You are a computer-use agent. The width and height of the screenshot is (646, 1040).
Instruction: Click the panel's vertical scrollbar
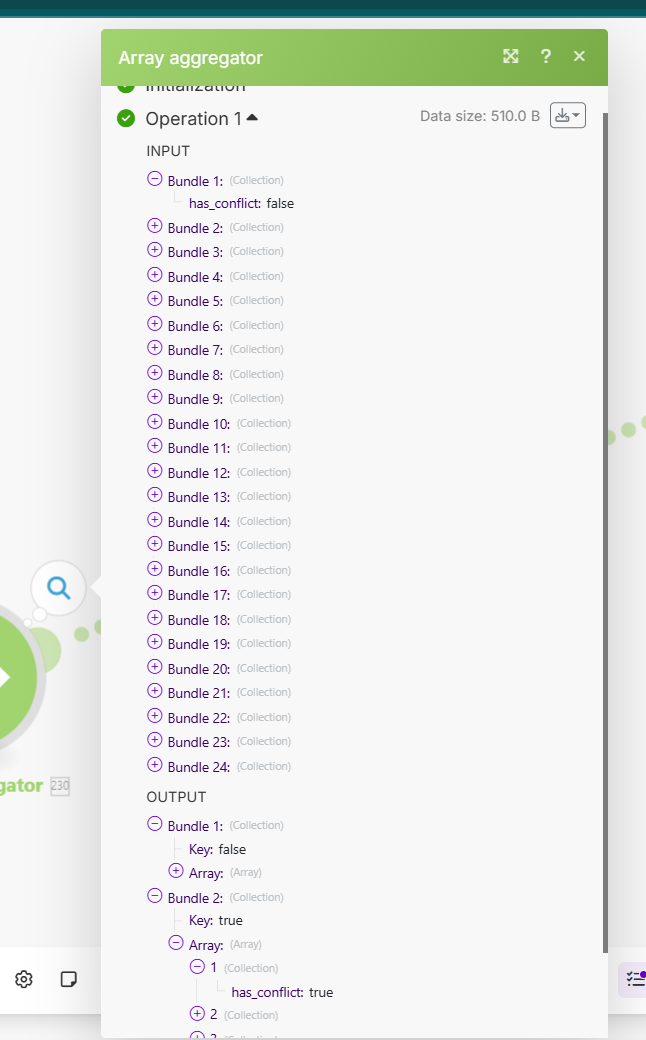coord(605,533)
